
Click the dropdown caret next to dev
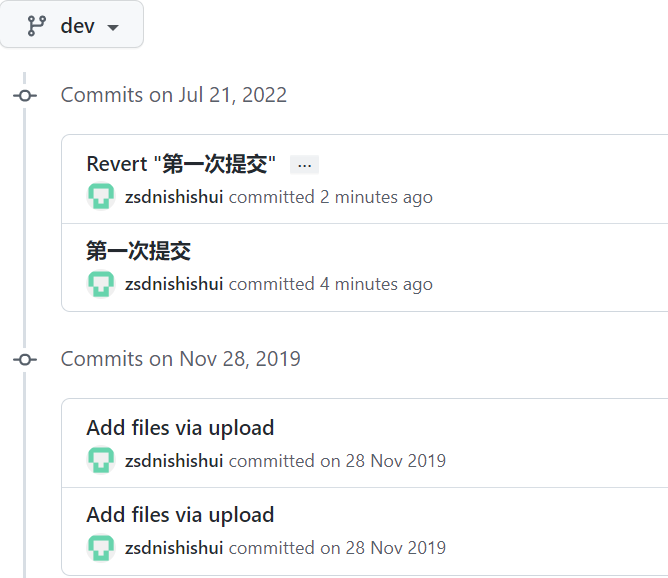[113, 28]
